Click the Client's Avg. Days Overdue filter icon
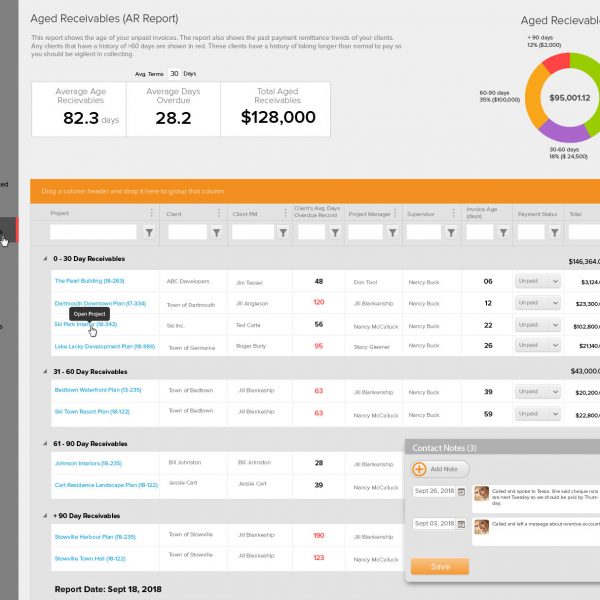 point(335,232)
